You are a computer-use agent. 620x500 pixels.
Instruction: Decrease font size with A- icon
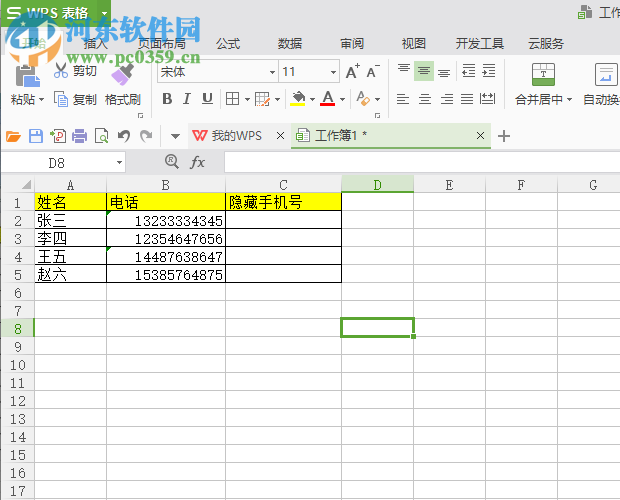(373, 72)
